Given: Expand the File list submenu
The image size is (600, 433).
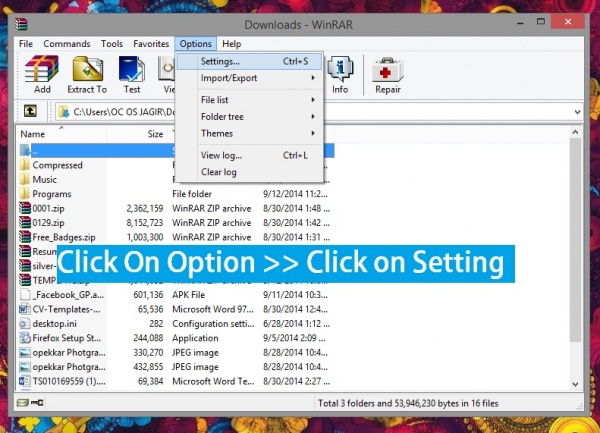Looking at the screenshot, I should click(x=250, y=100).
